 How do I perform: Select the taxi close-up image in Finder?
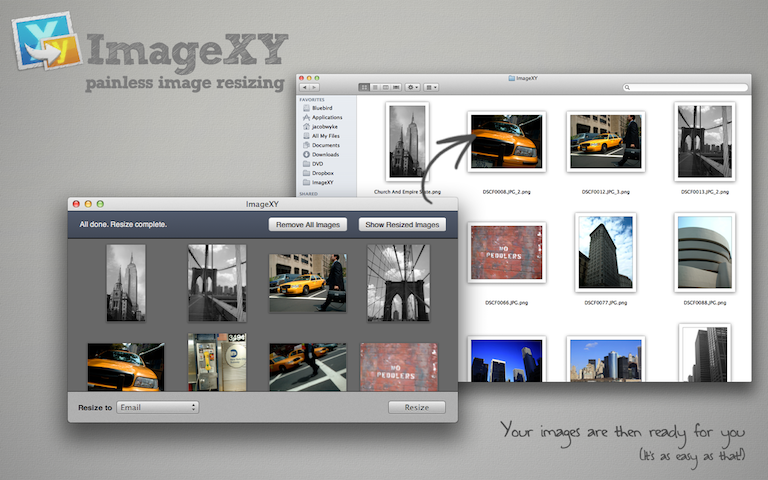click(x=506, y=142)
